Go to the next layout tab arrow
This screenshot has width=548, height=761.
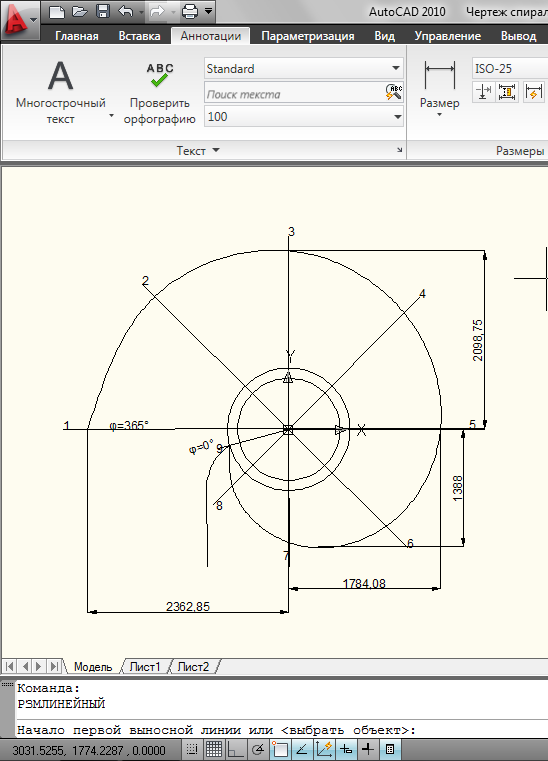pos(39,666)
